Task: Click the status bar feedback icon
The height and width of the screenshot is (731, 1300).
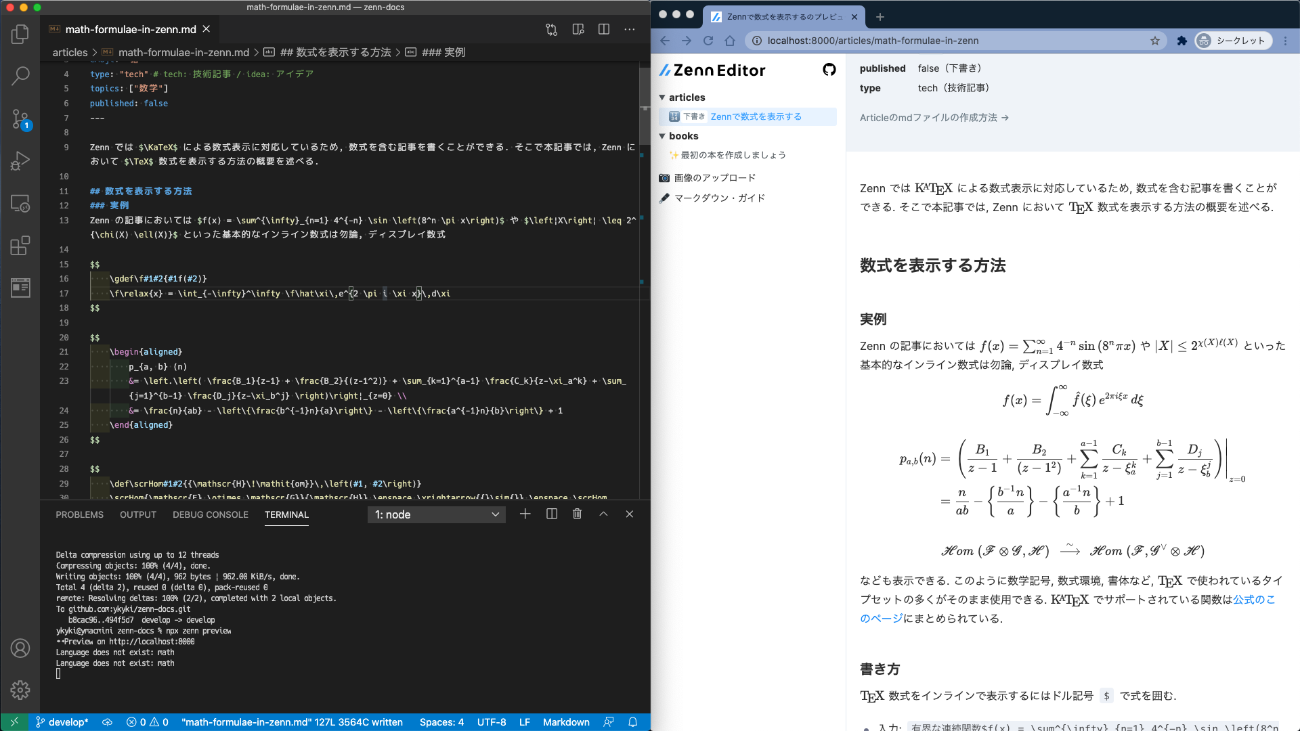Action: coord(610,722)
